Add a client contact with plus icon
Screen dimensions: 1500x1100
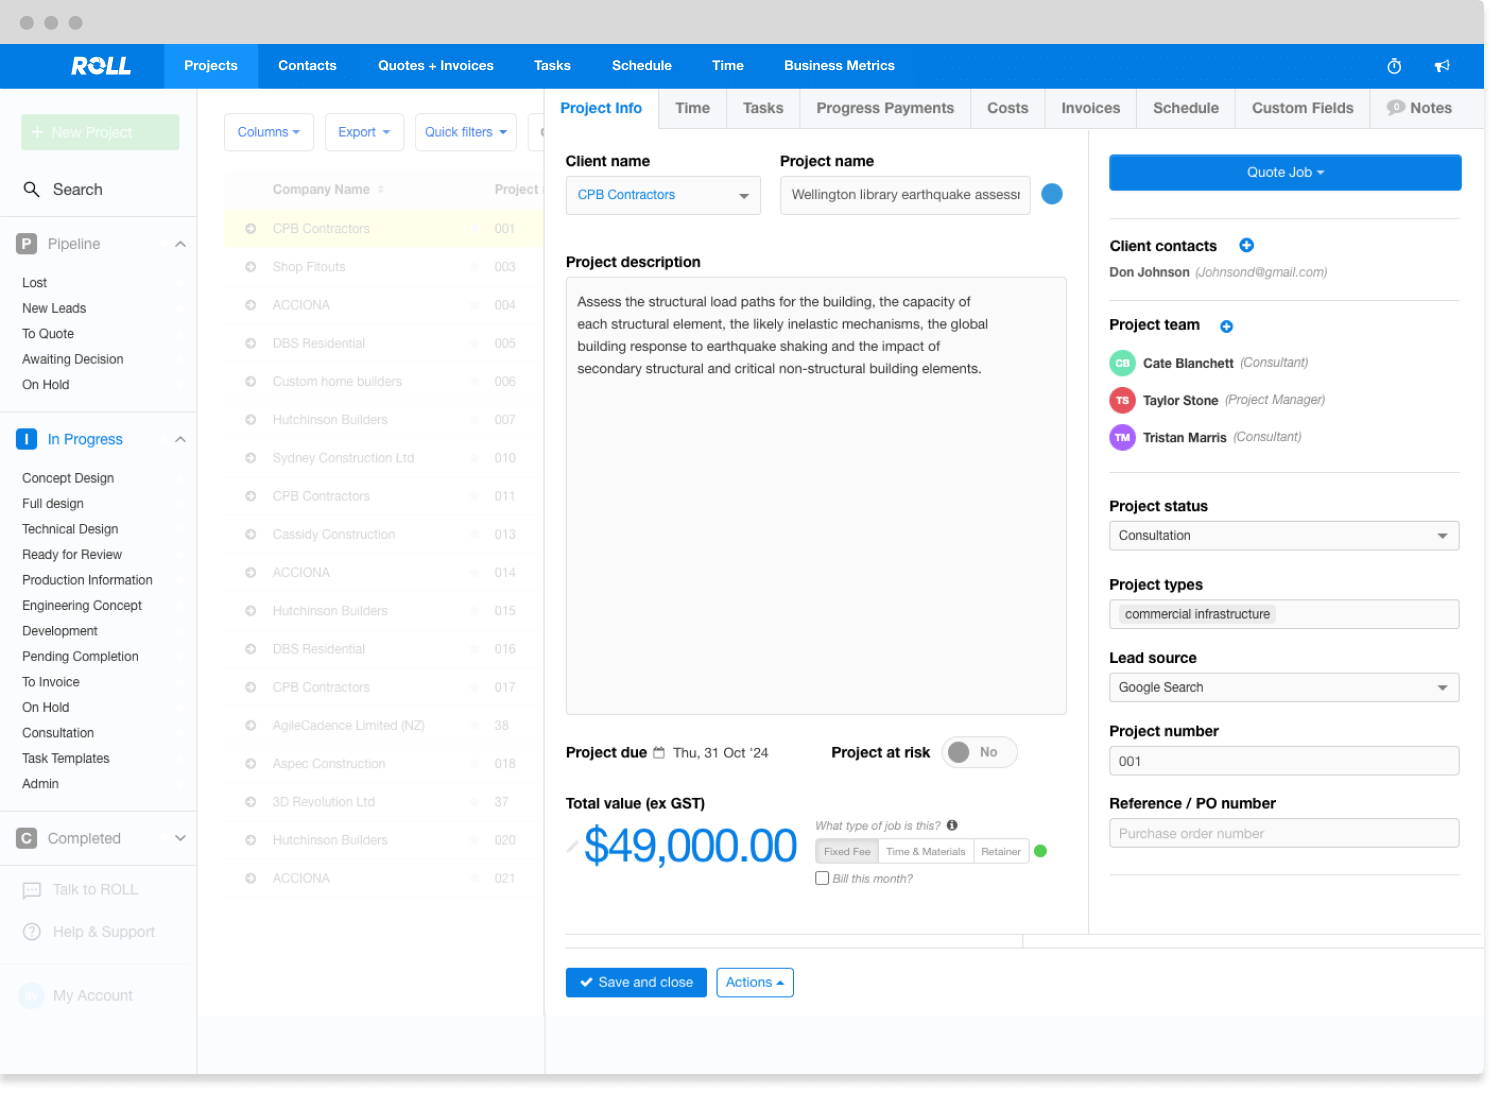1246,245
